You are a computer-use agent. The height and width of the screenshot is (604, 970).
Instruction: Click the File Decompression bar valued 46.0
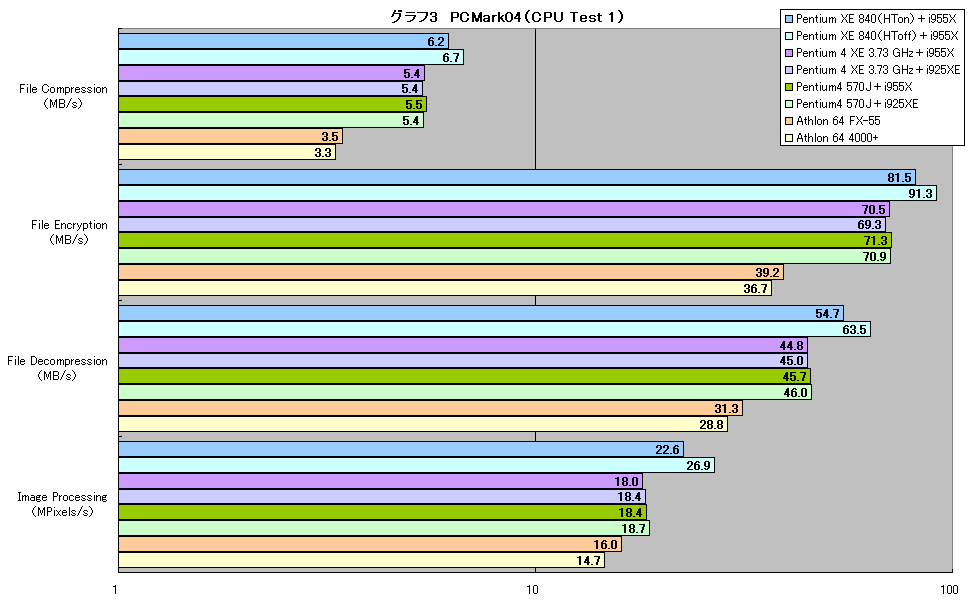click(x=465, y=392)
